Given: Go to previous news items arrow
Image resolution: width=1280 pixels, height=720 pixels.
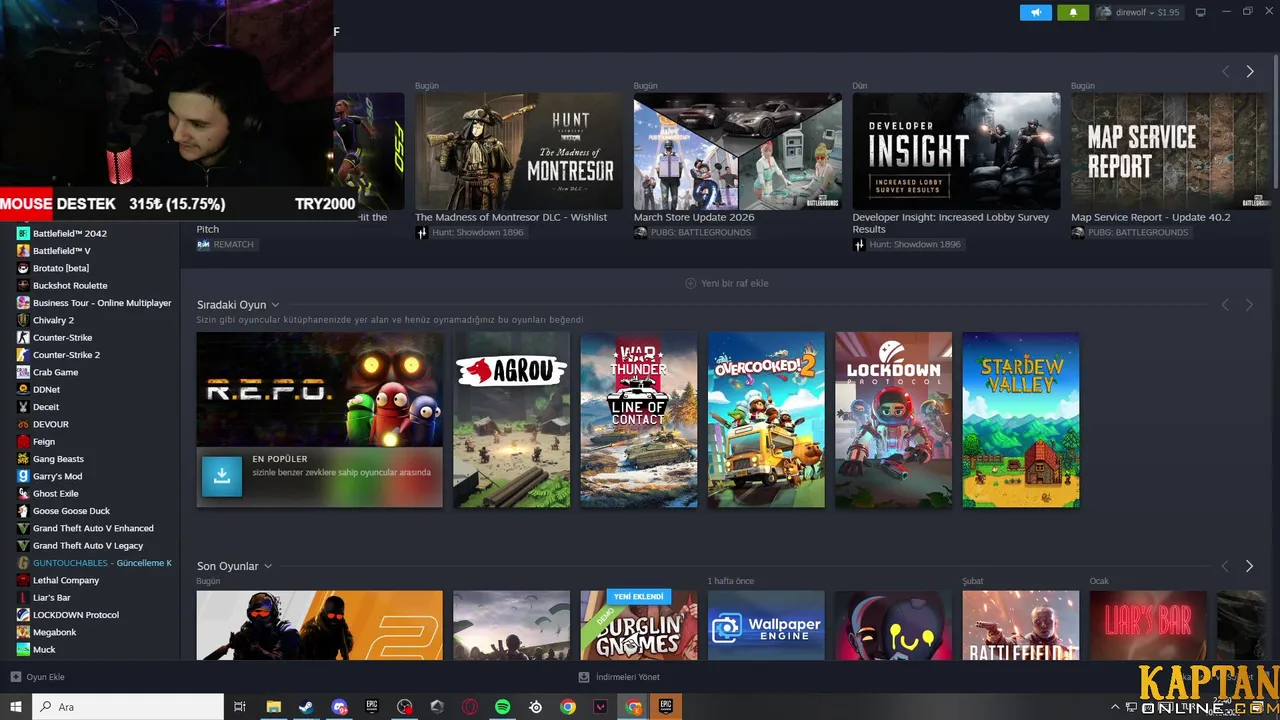Looking at the screenshot, I should [x=1225, y=71].
